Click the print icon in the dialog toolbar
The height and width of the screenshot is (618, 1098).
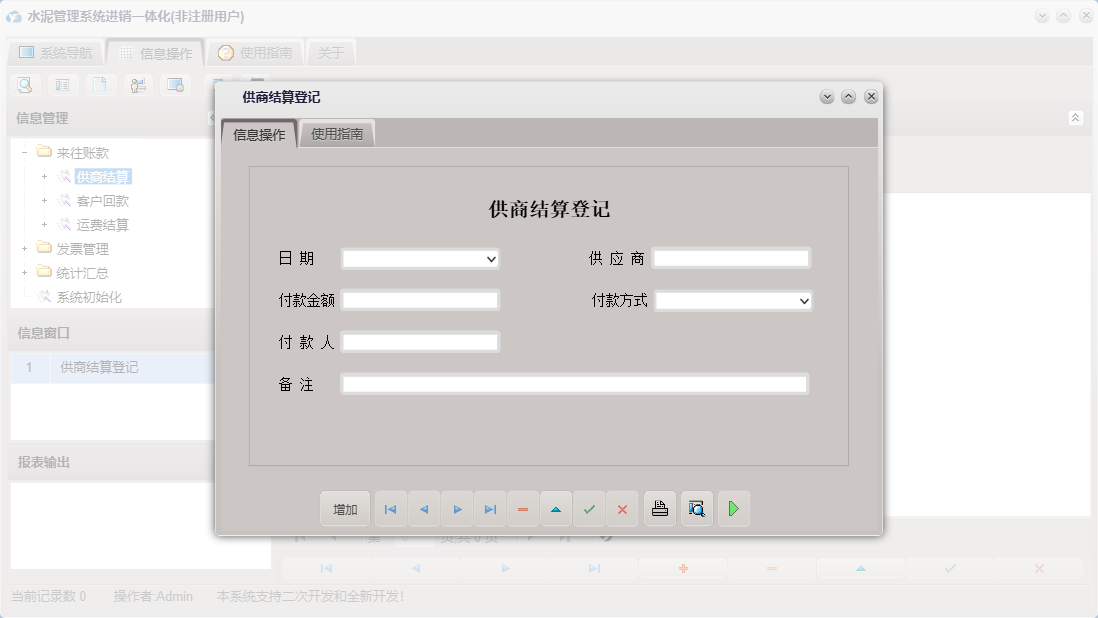pos(659,508)
